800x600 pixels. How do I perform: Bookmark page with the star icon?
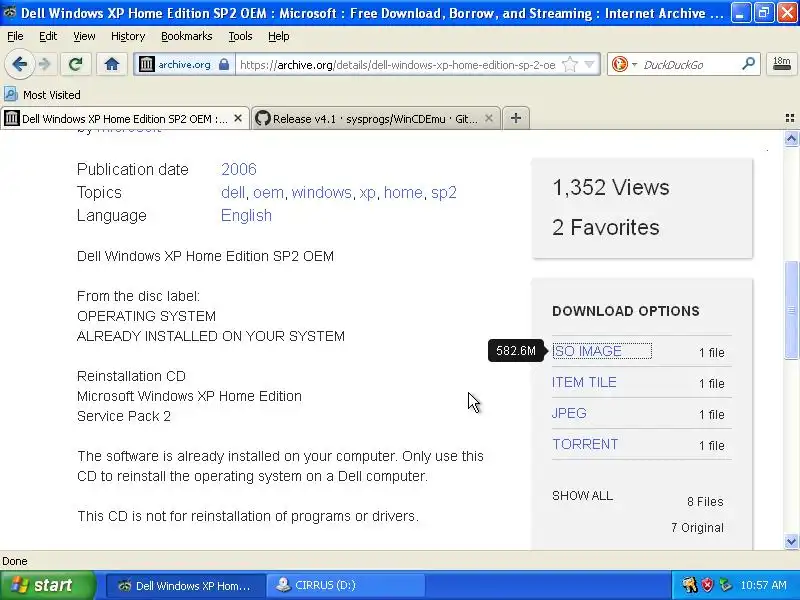(x=569, y=64)
